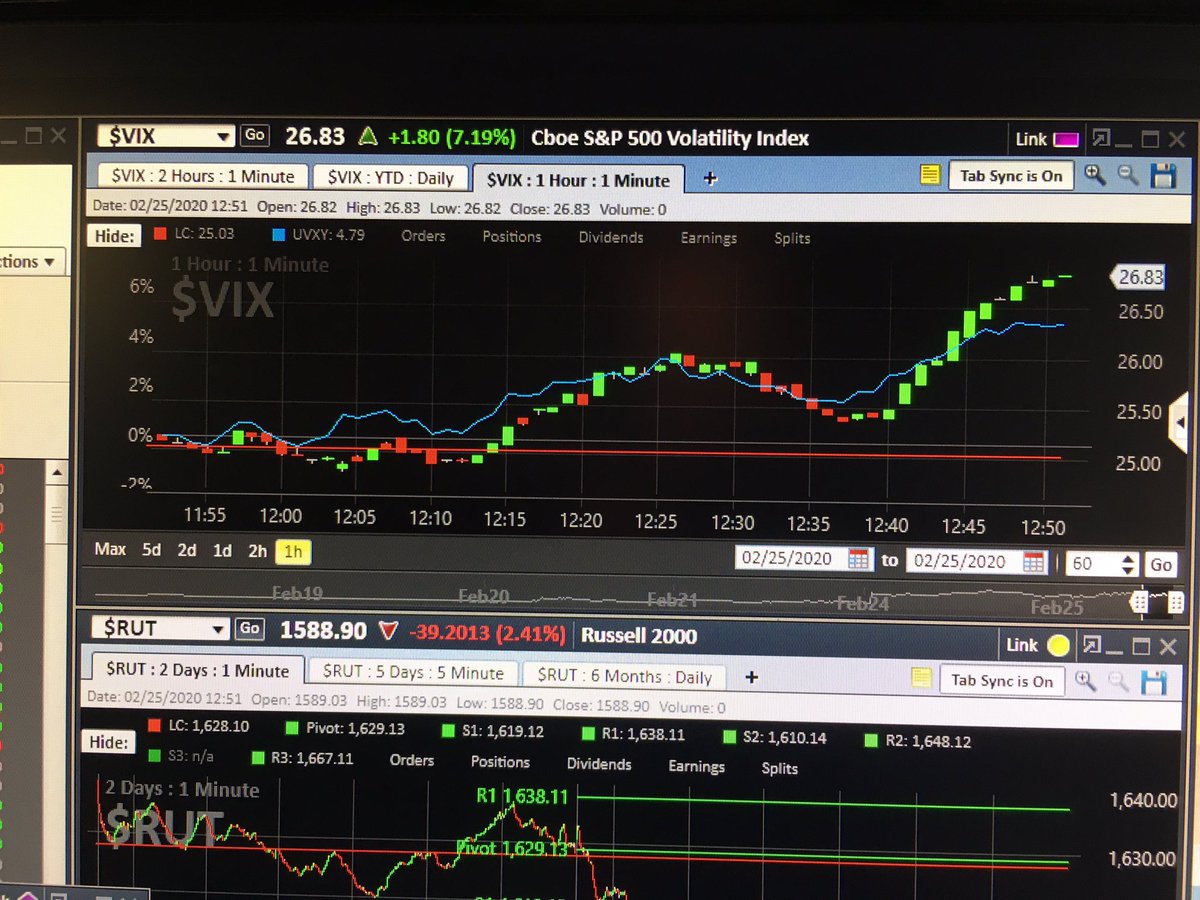The image size is (1200, 900).
Task: Toggle LC: 25.03 red overlay in $VIX
Action: point(194,235)
